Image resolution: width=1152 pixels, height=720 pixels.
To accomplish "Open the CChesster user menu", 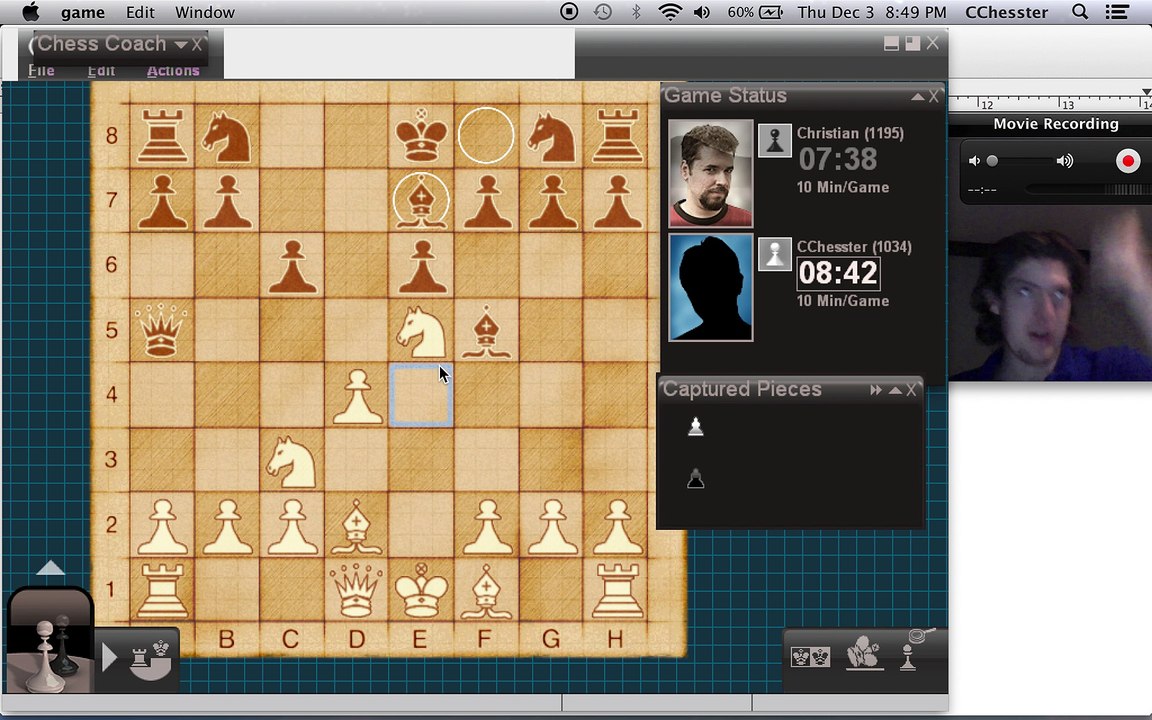I will coord(1006,12).
